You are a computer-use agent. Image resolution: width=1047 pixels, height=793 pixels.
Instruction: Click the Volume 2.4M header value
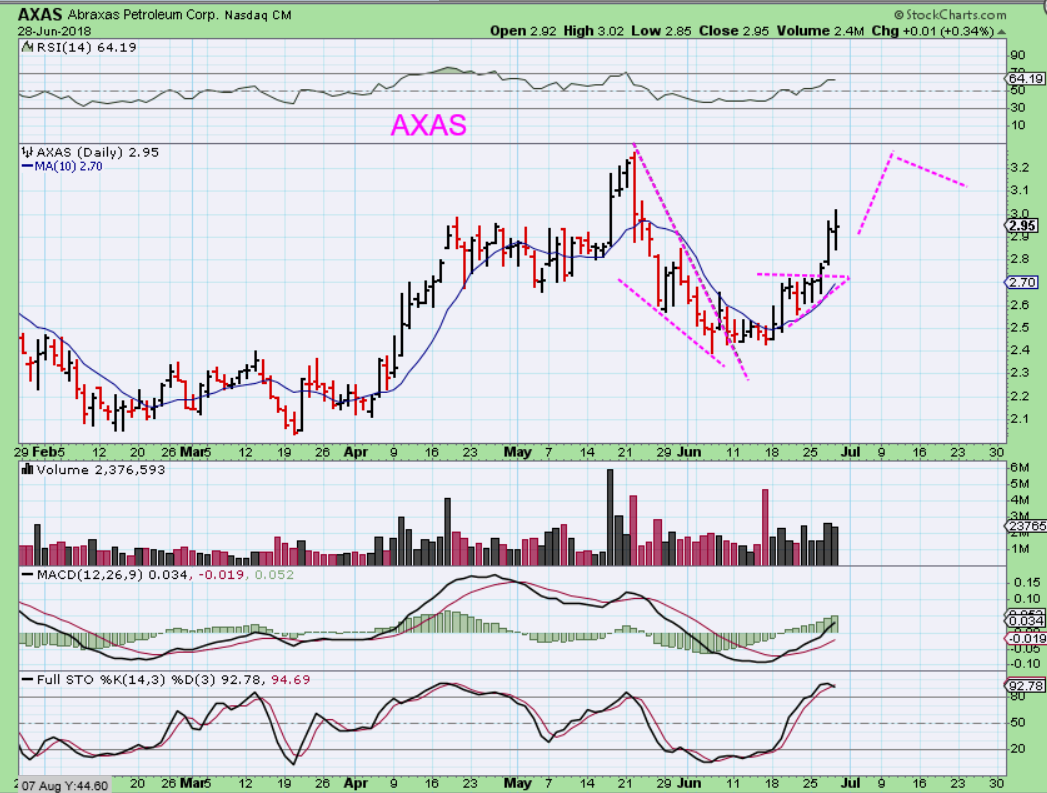[x=820, y=31]
